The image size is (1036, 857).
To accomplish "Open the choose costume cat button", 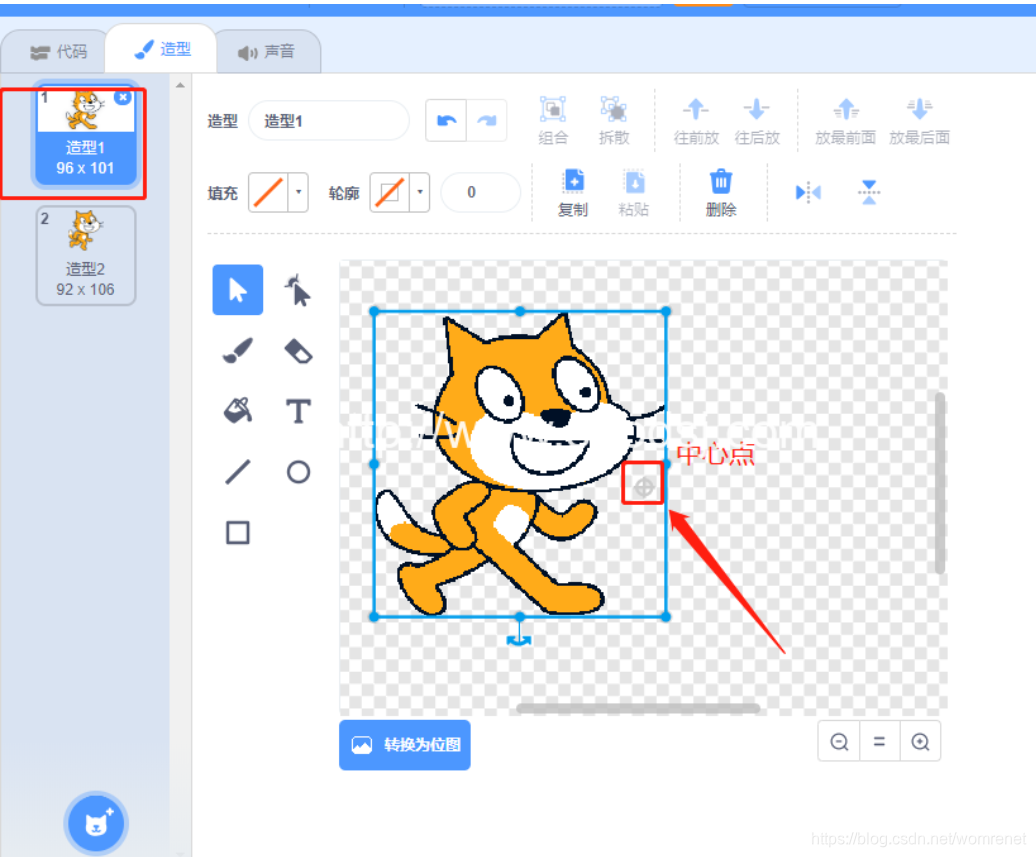I will click(97, 823).
